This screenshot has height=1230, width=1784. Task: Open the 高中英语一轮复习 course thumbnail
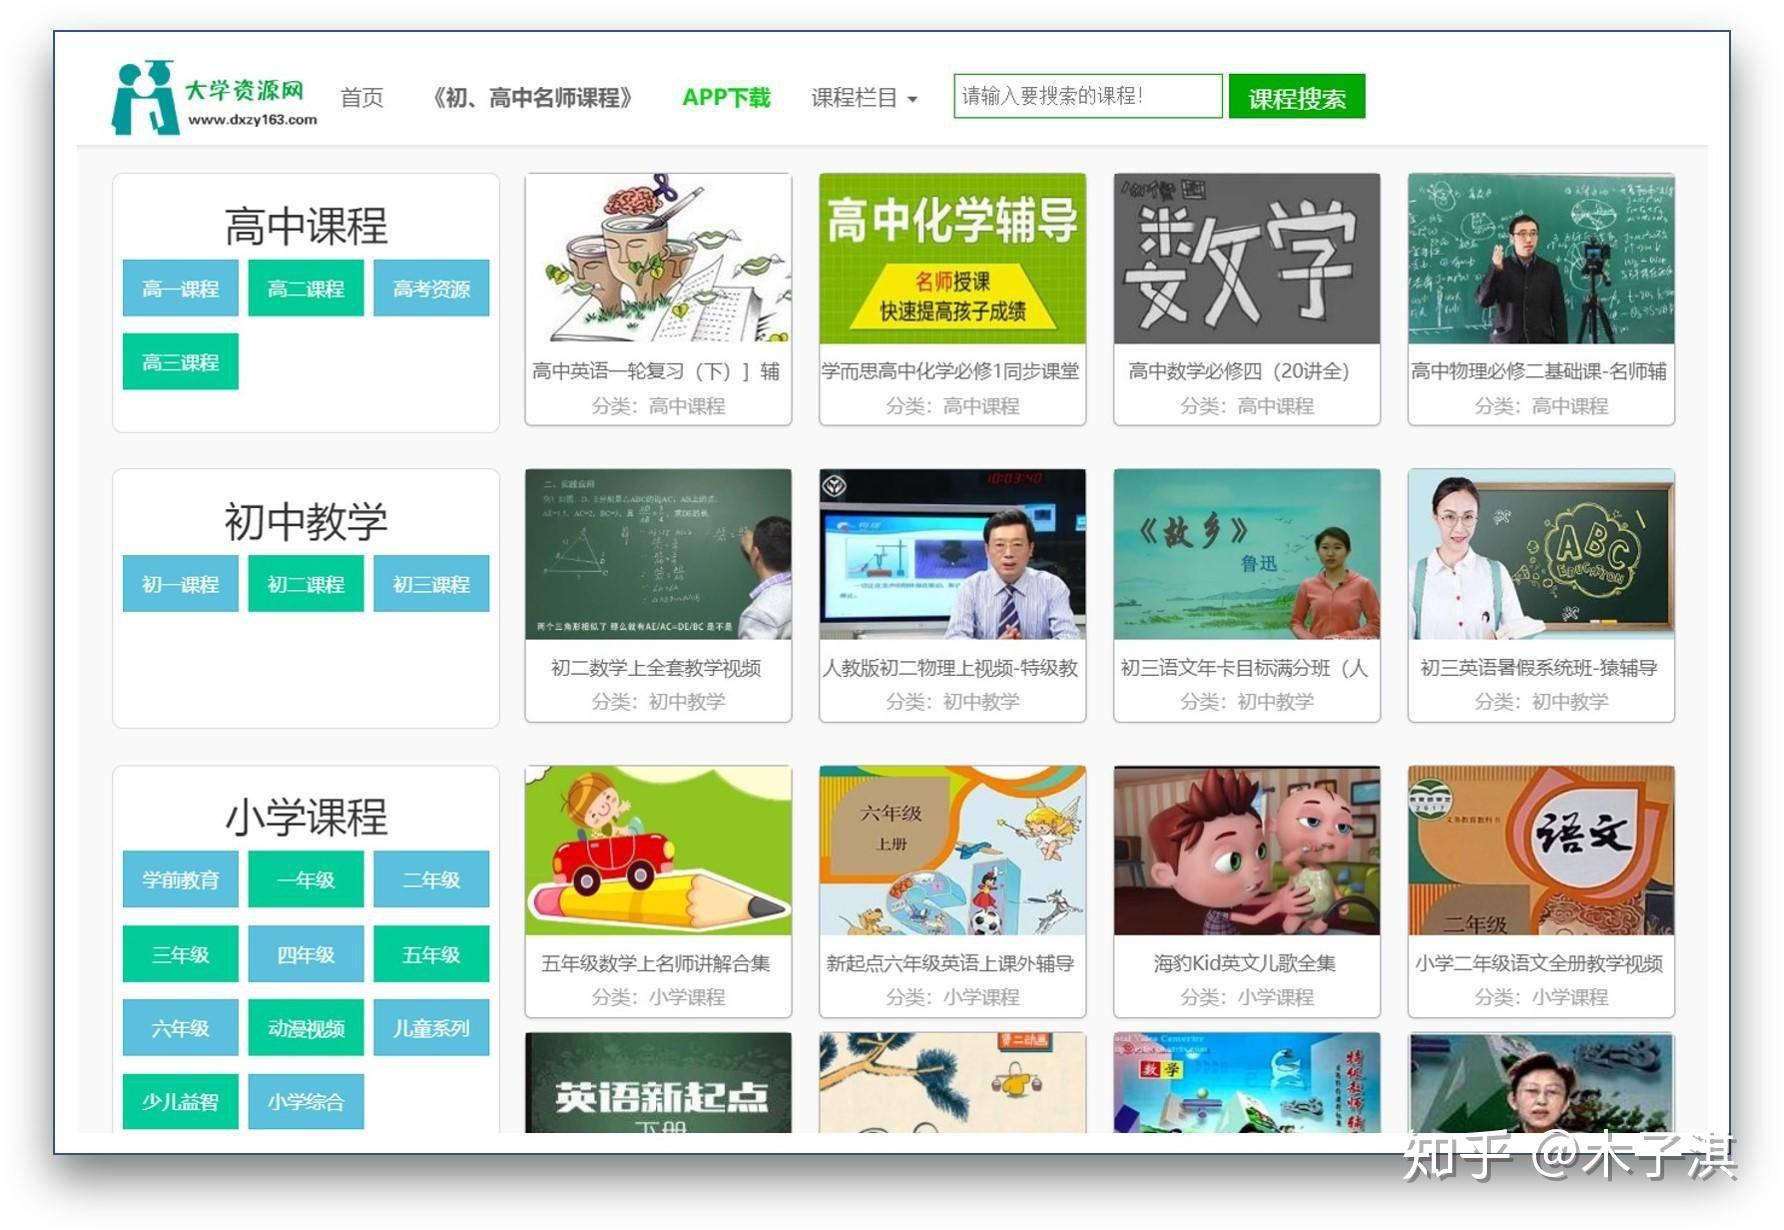658,259
